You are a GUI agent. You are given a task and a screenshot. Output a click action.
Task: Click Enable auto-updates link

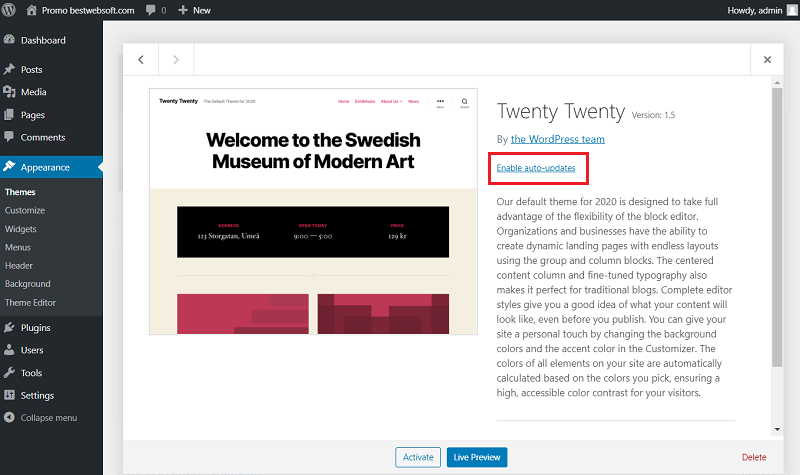(536, 168)
